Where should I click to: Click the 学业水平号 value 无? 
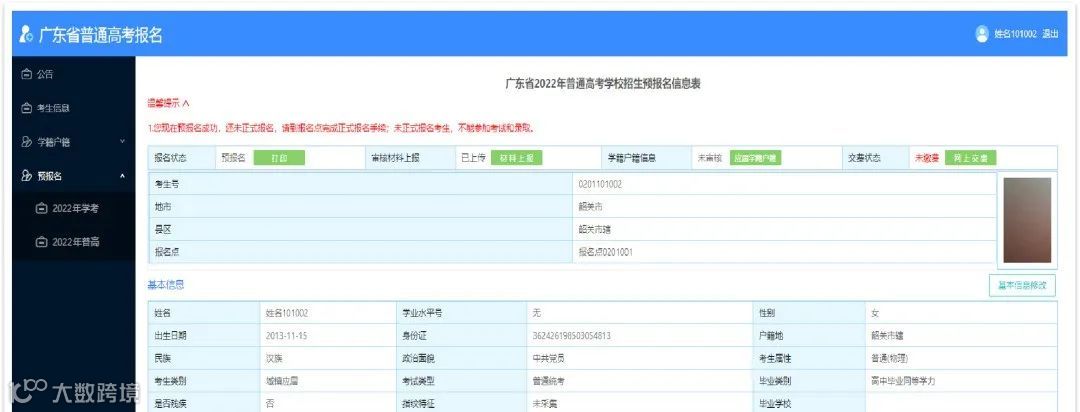point(537,313)
